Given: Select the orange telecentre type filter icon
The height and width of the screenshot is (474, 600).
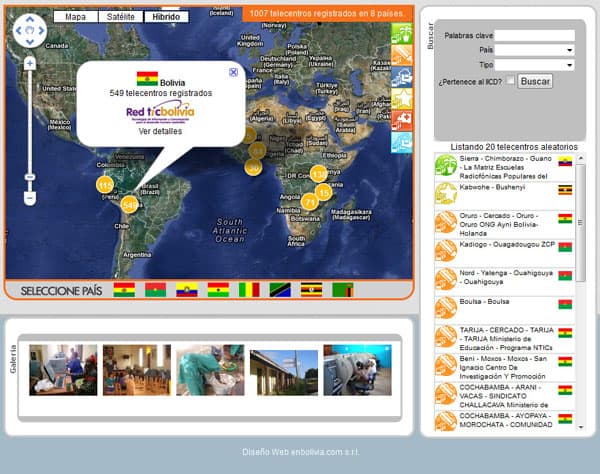Looking at the screenshot, I should (x=401, y=55).
